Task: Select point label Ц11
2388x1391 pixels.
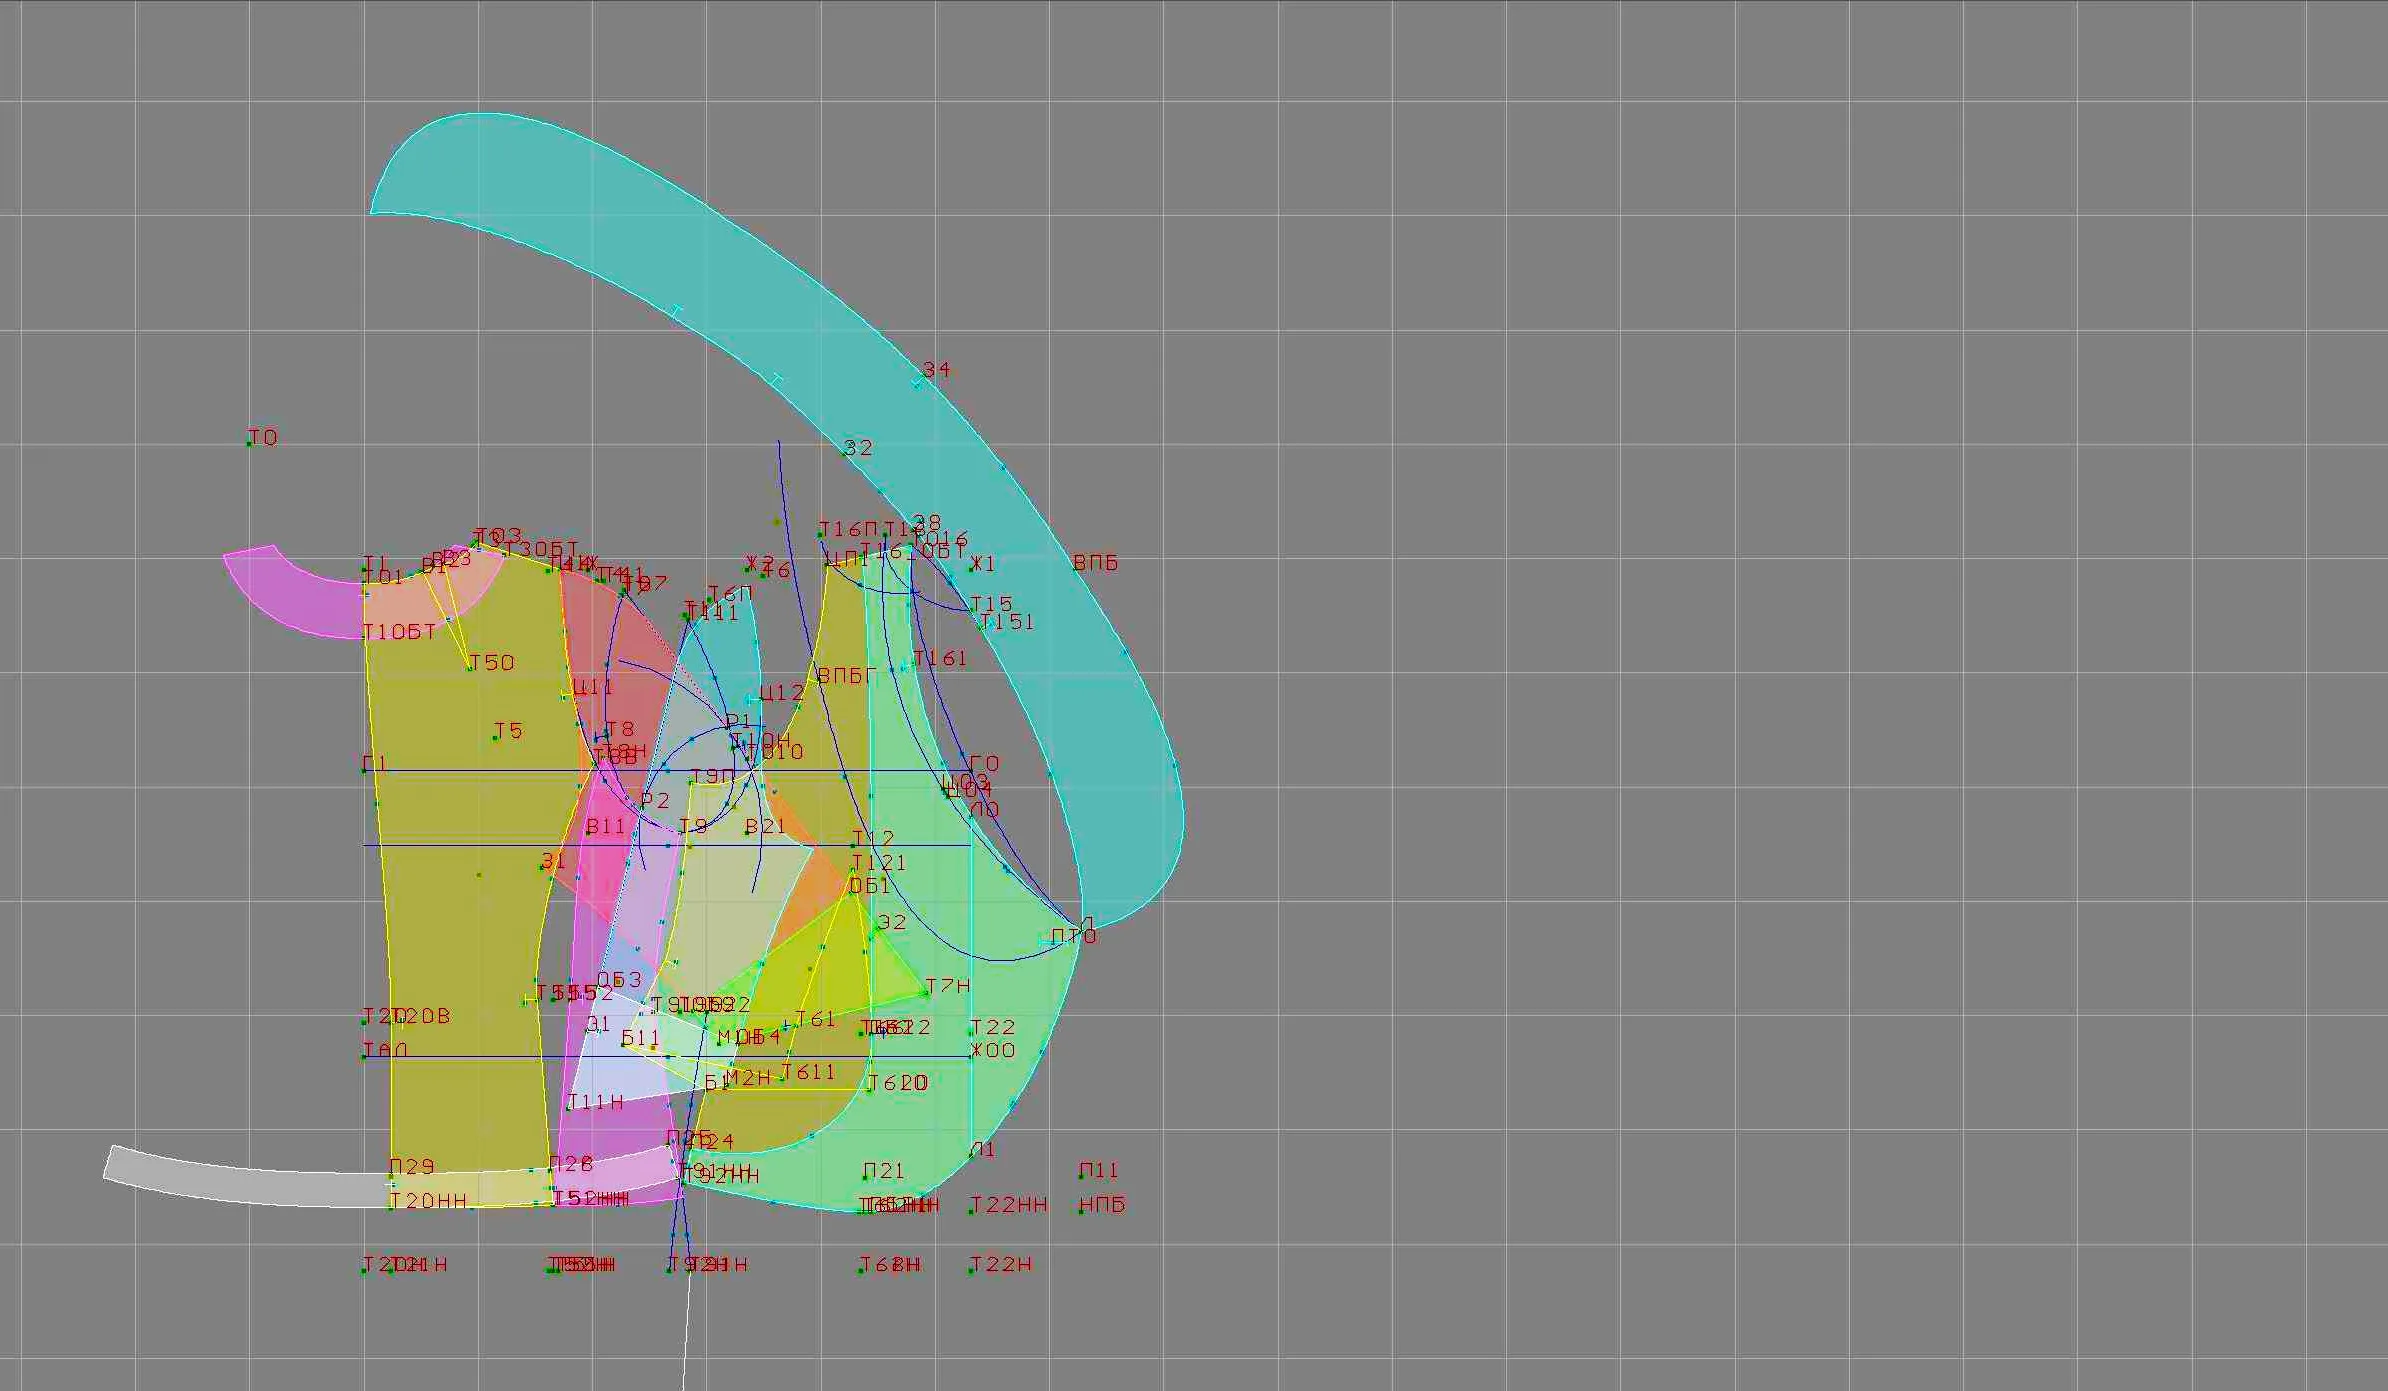Action: coord(593,687)
